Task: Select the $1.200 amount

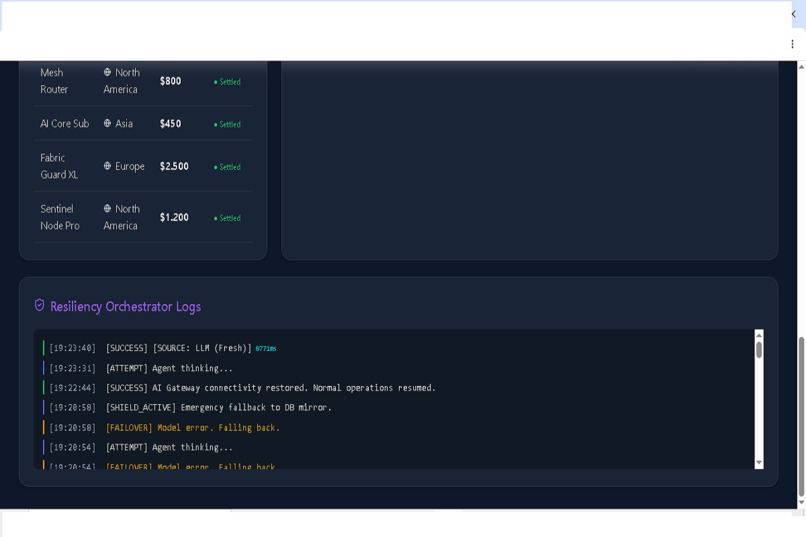Action: 174,217
